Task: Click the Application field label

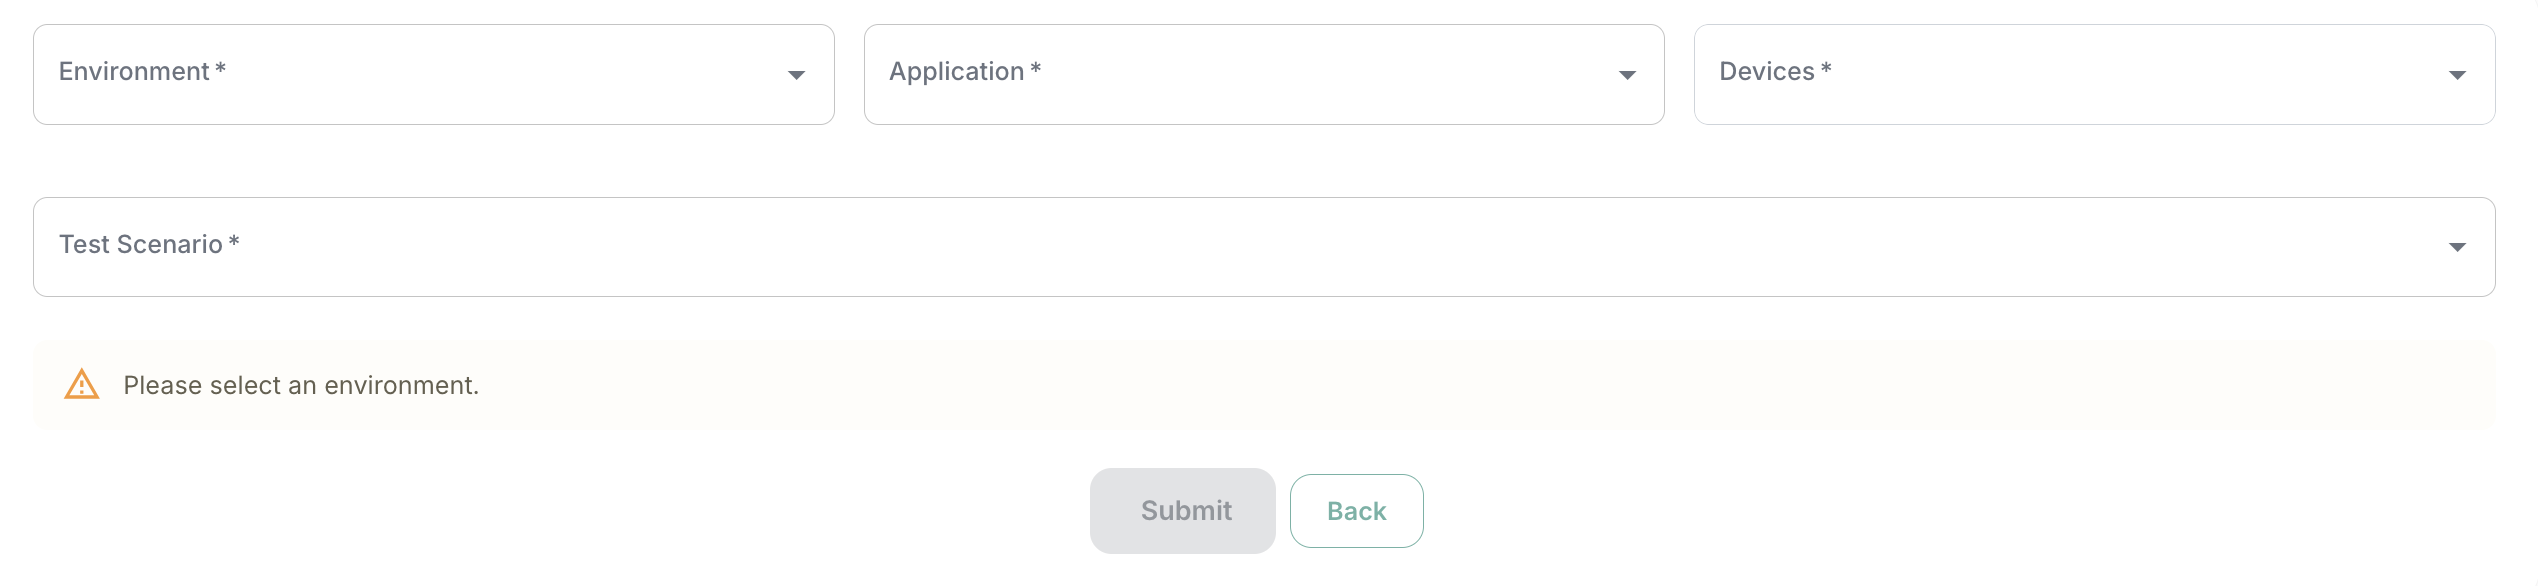Action: point(957,72)
